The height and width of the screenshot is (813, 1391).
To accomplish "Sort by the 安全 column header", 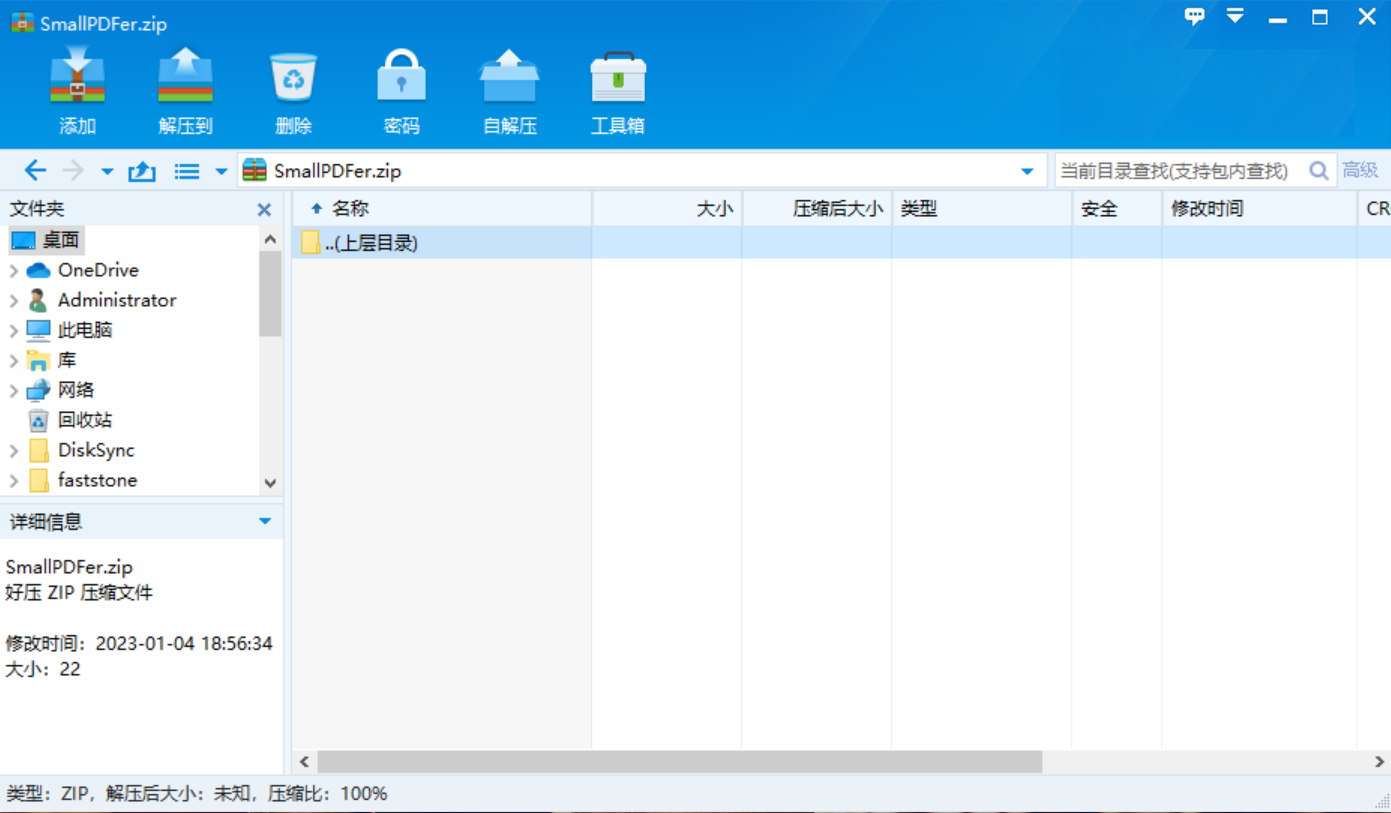I will [1117, 209].
